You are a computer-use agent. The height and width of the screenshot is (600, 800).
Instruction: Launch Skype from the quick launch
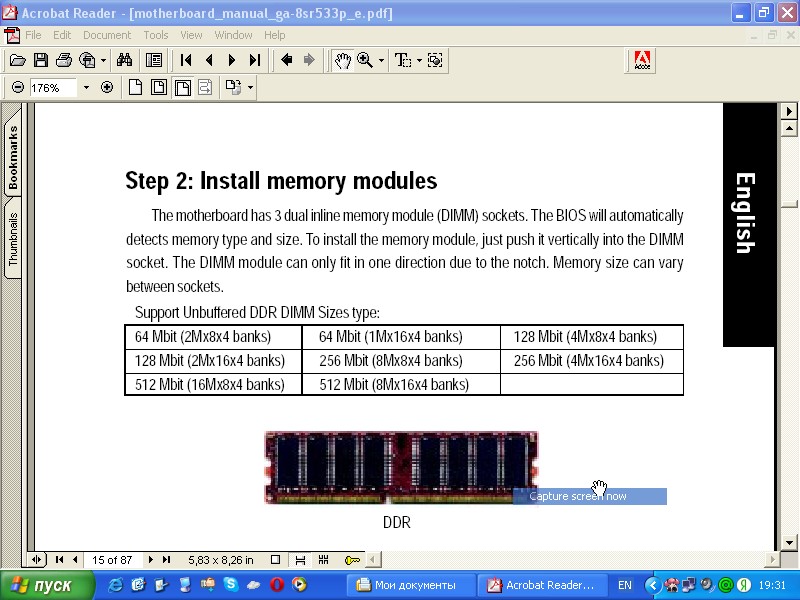[x=231, y=585]
